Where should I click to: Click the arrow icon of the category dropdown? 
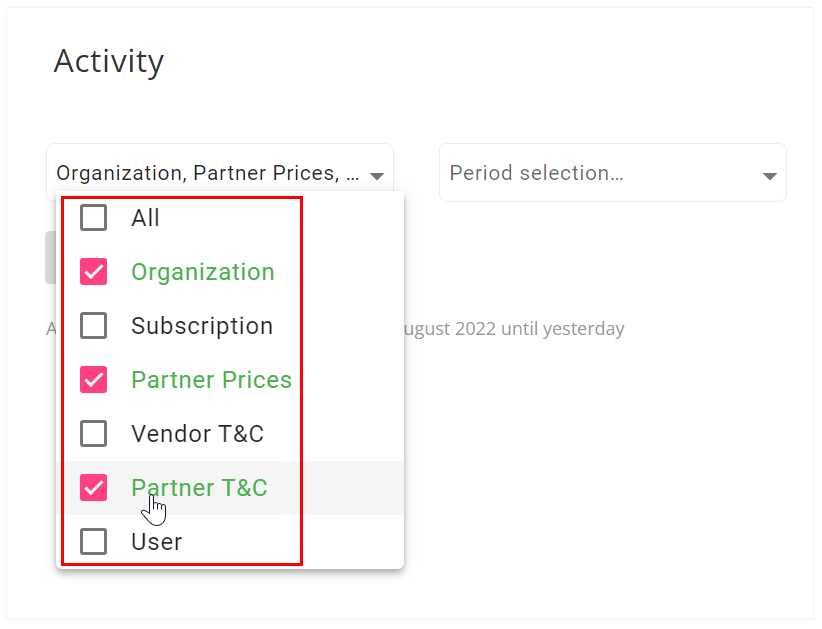(377, 176)
